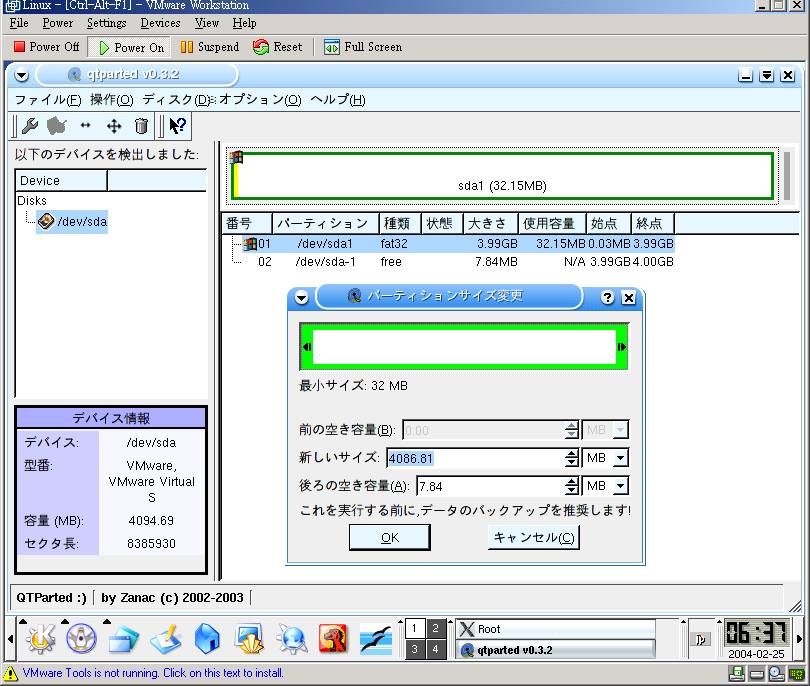Screen dimensions: 810x686
Task: Open the ディスク(D) menu
Action: (x=177, y=100)
